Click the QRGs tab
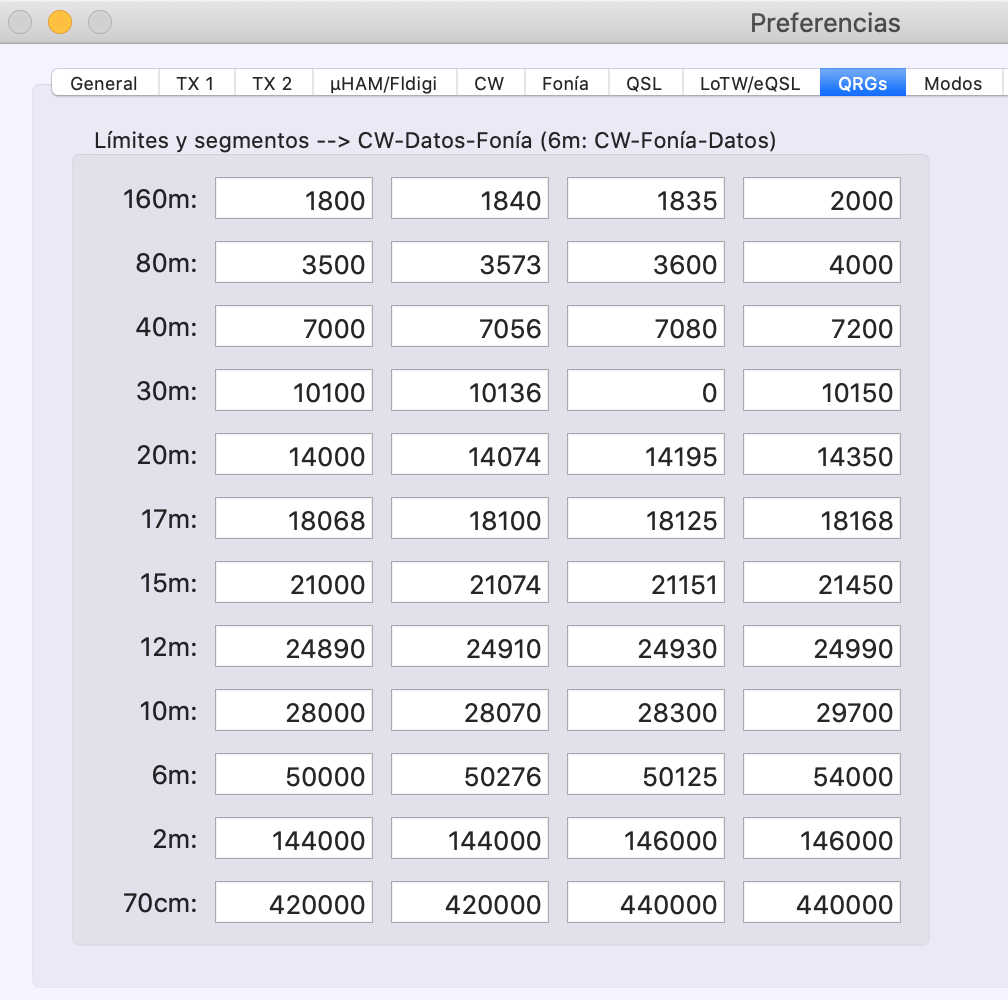Screen dimensions: 1008x1000 tap(862, 83)
